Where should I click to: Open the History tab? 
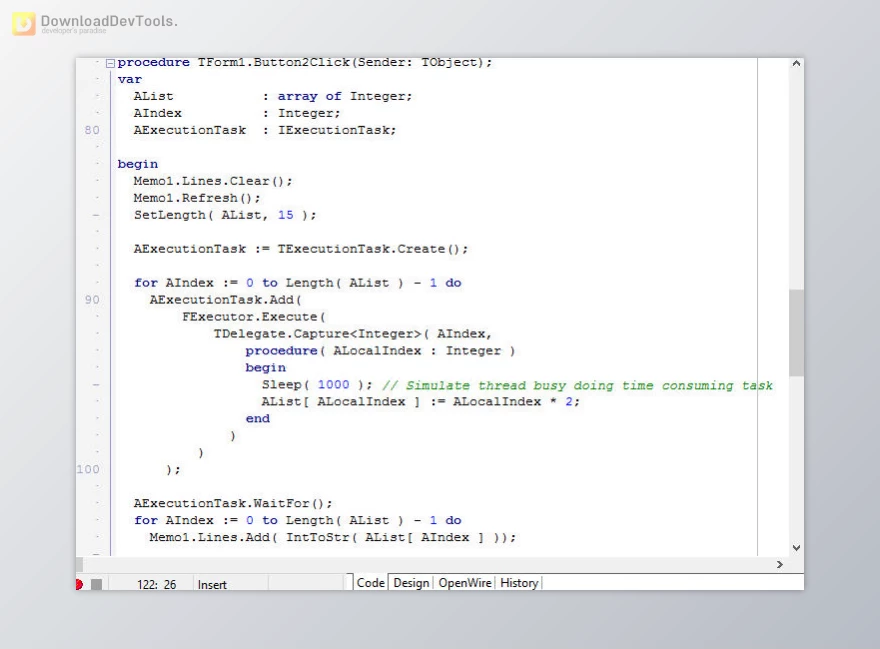point(519,583)
